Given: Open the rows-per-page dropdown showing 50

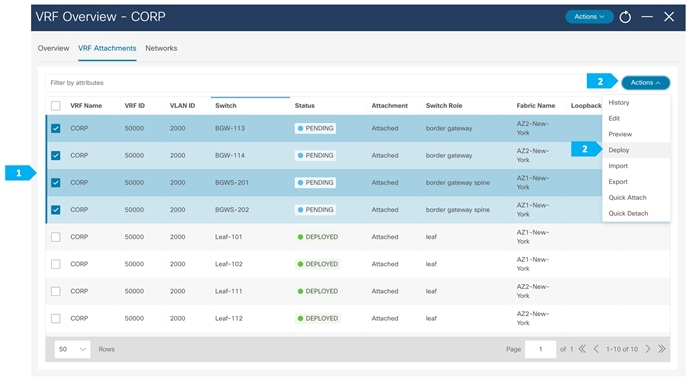Looking at the screenshot, I should click(x=72, y=349).
